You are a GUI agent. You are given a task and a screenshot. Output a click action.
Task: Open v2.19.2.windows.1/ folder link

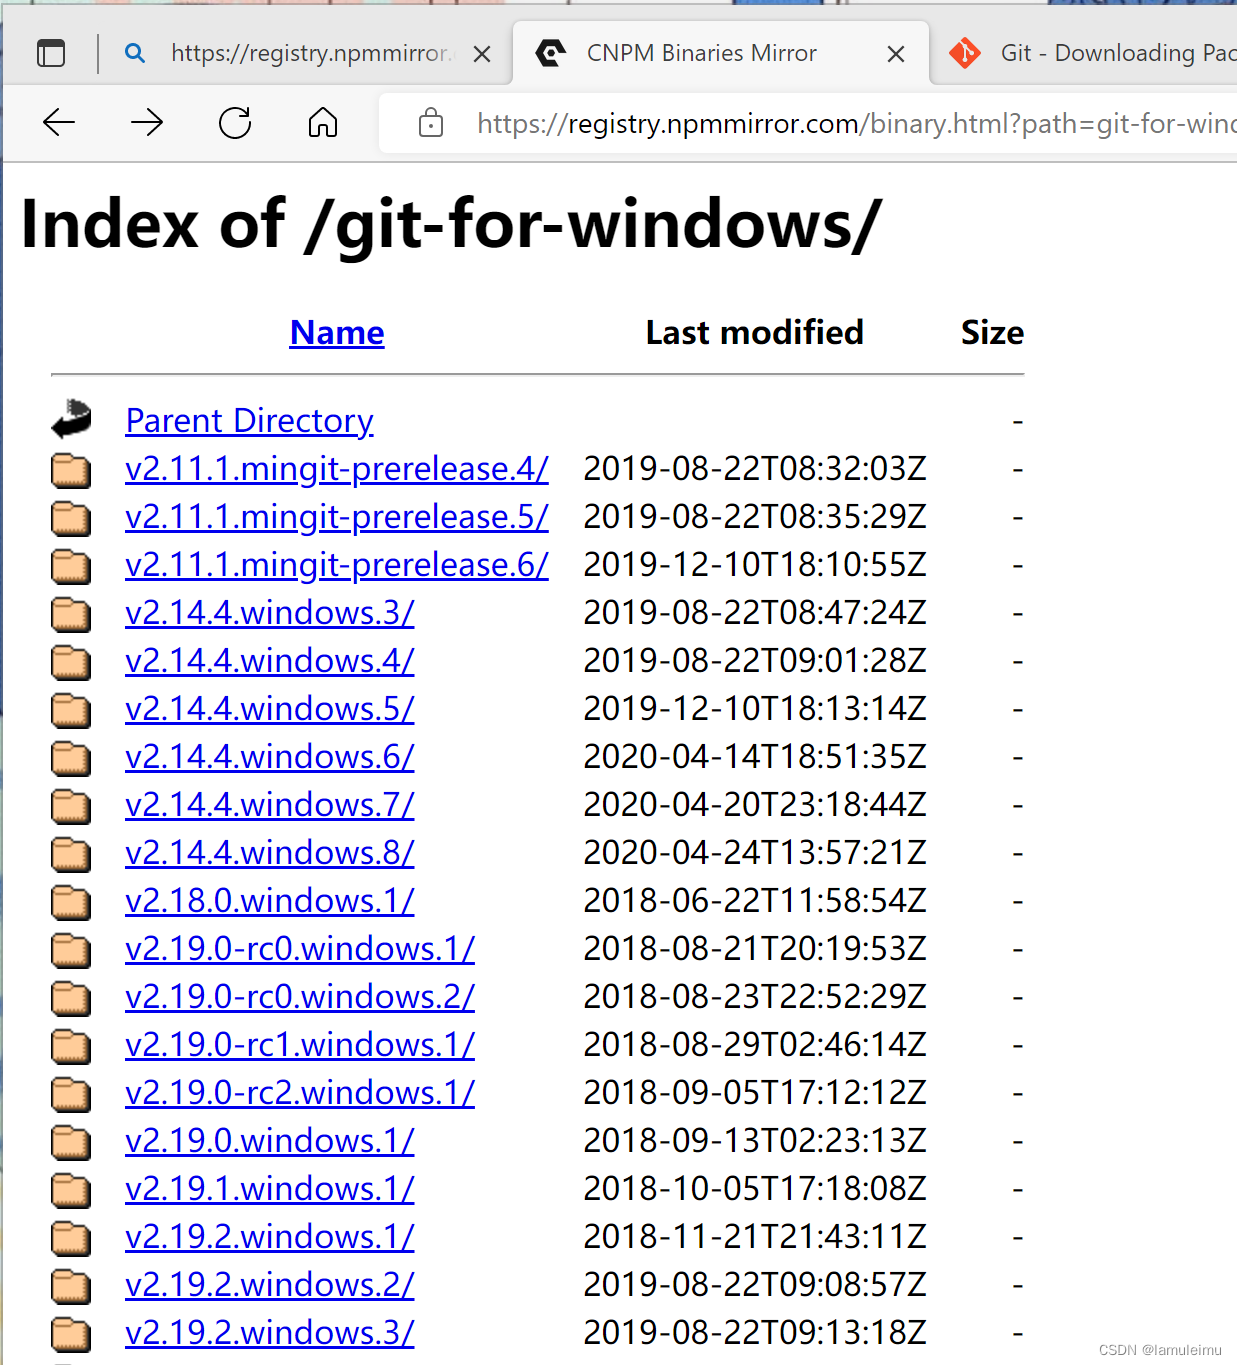point(270,1237)
